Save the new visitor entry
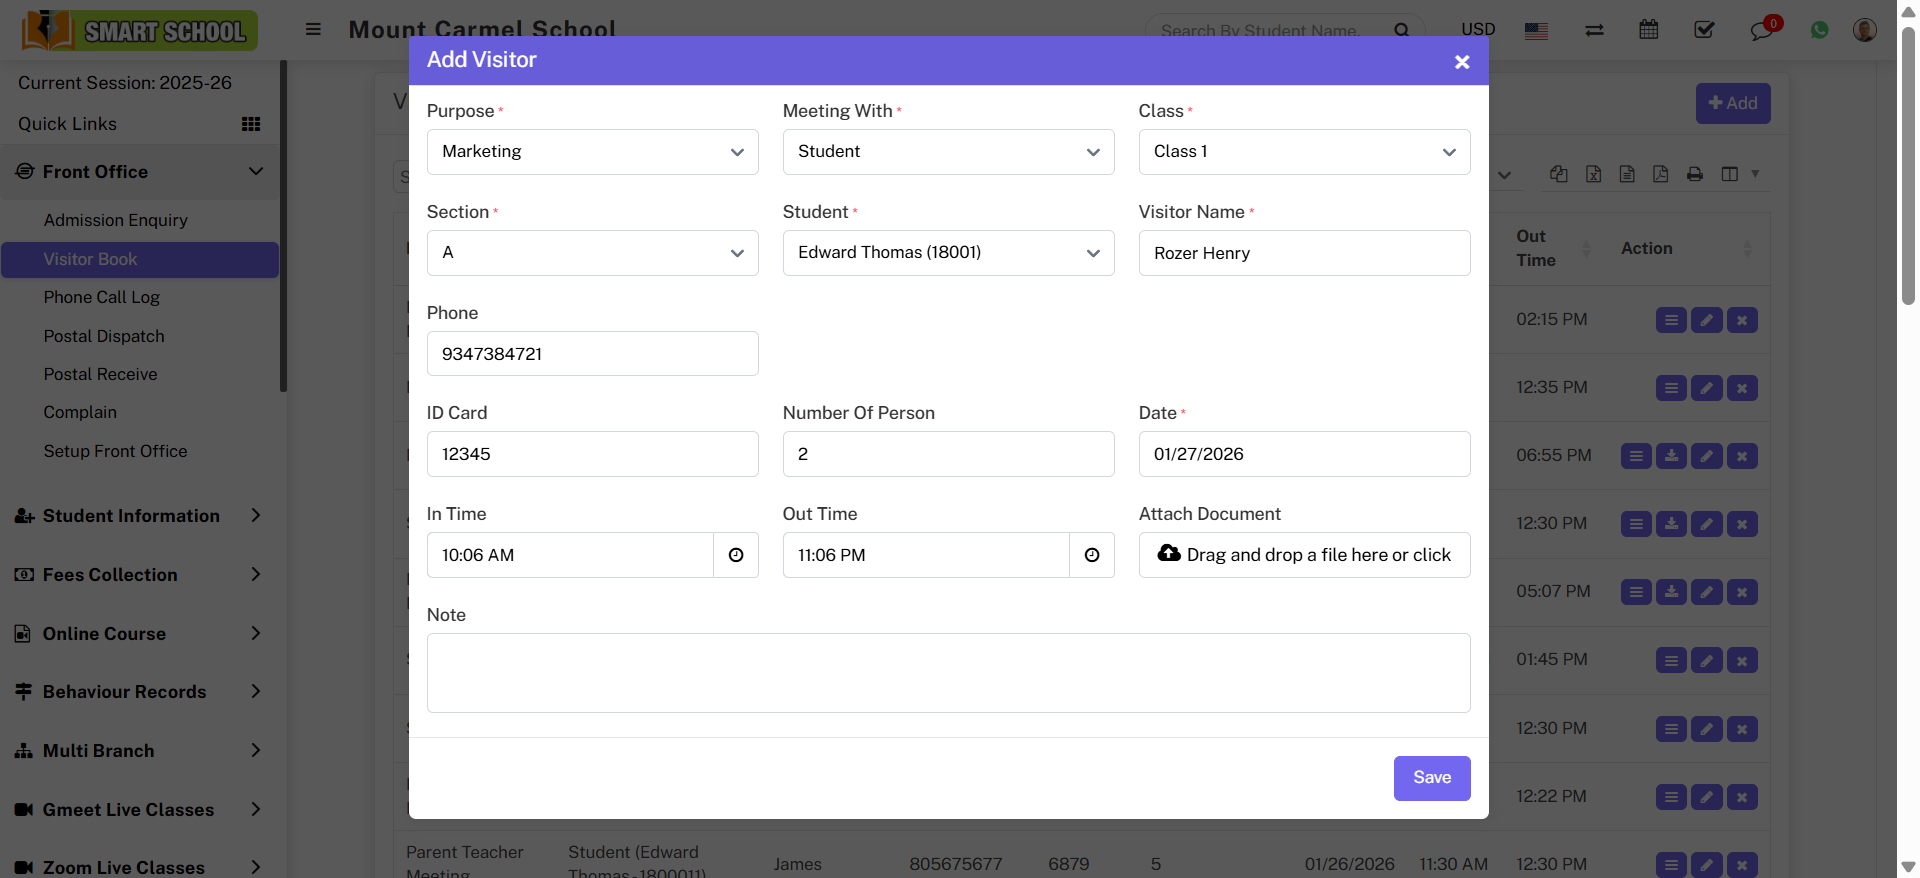The height and width of the screenshot is (878, 1920). 1431,778
